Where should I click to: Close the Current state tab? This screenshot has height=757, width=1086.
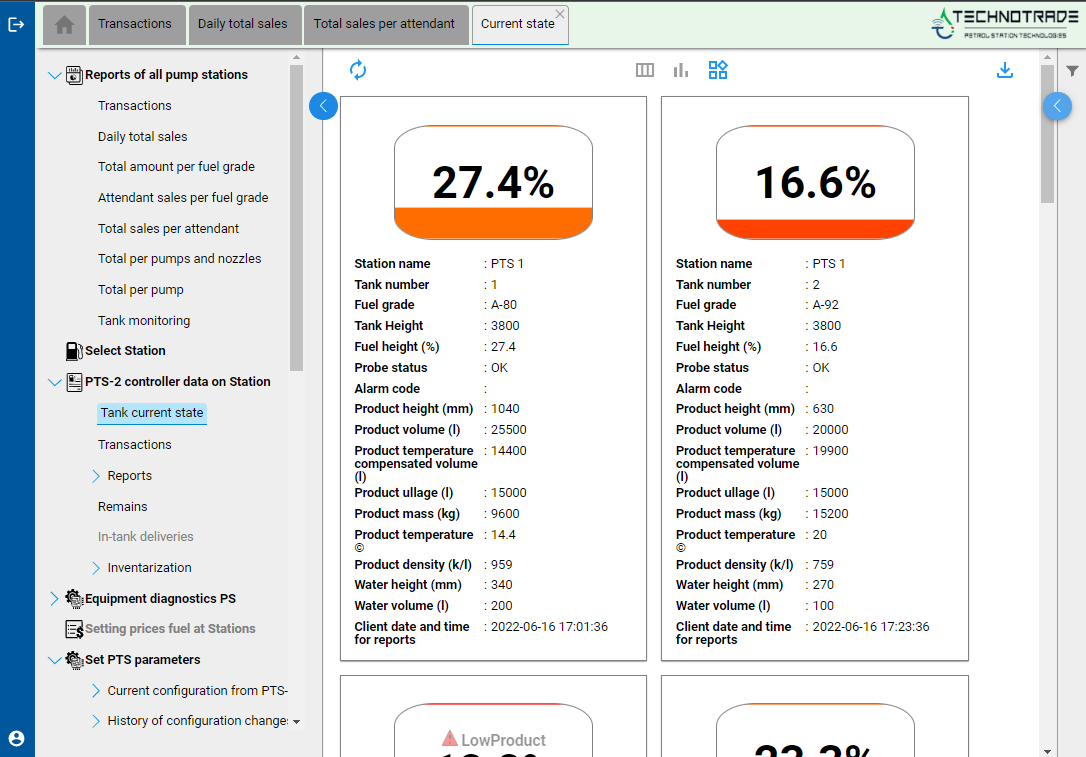pos(560,14)
